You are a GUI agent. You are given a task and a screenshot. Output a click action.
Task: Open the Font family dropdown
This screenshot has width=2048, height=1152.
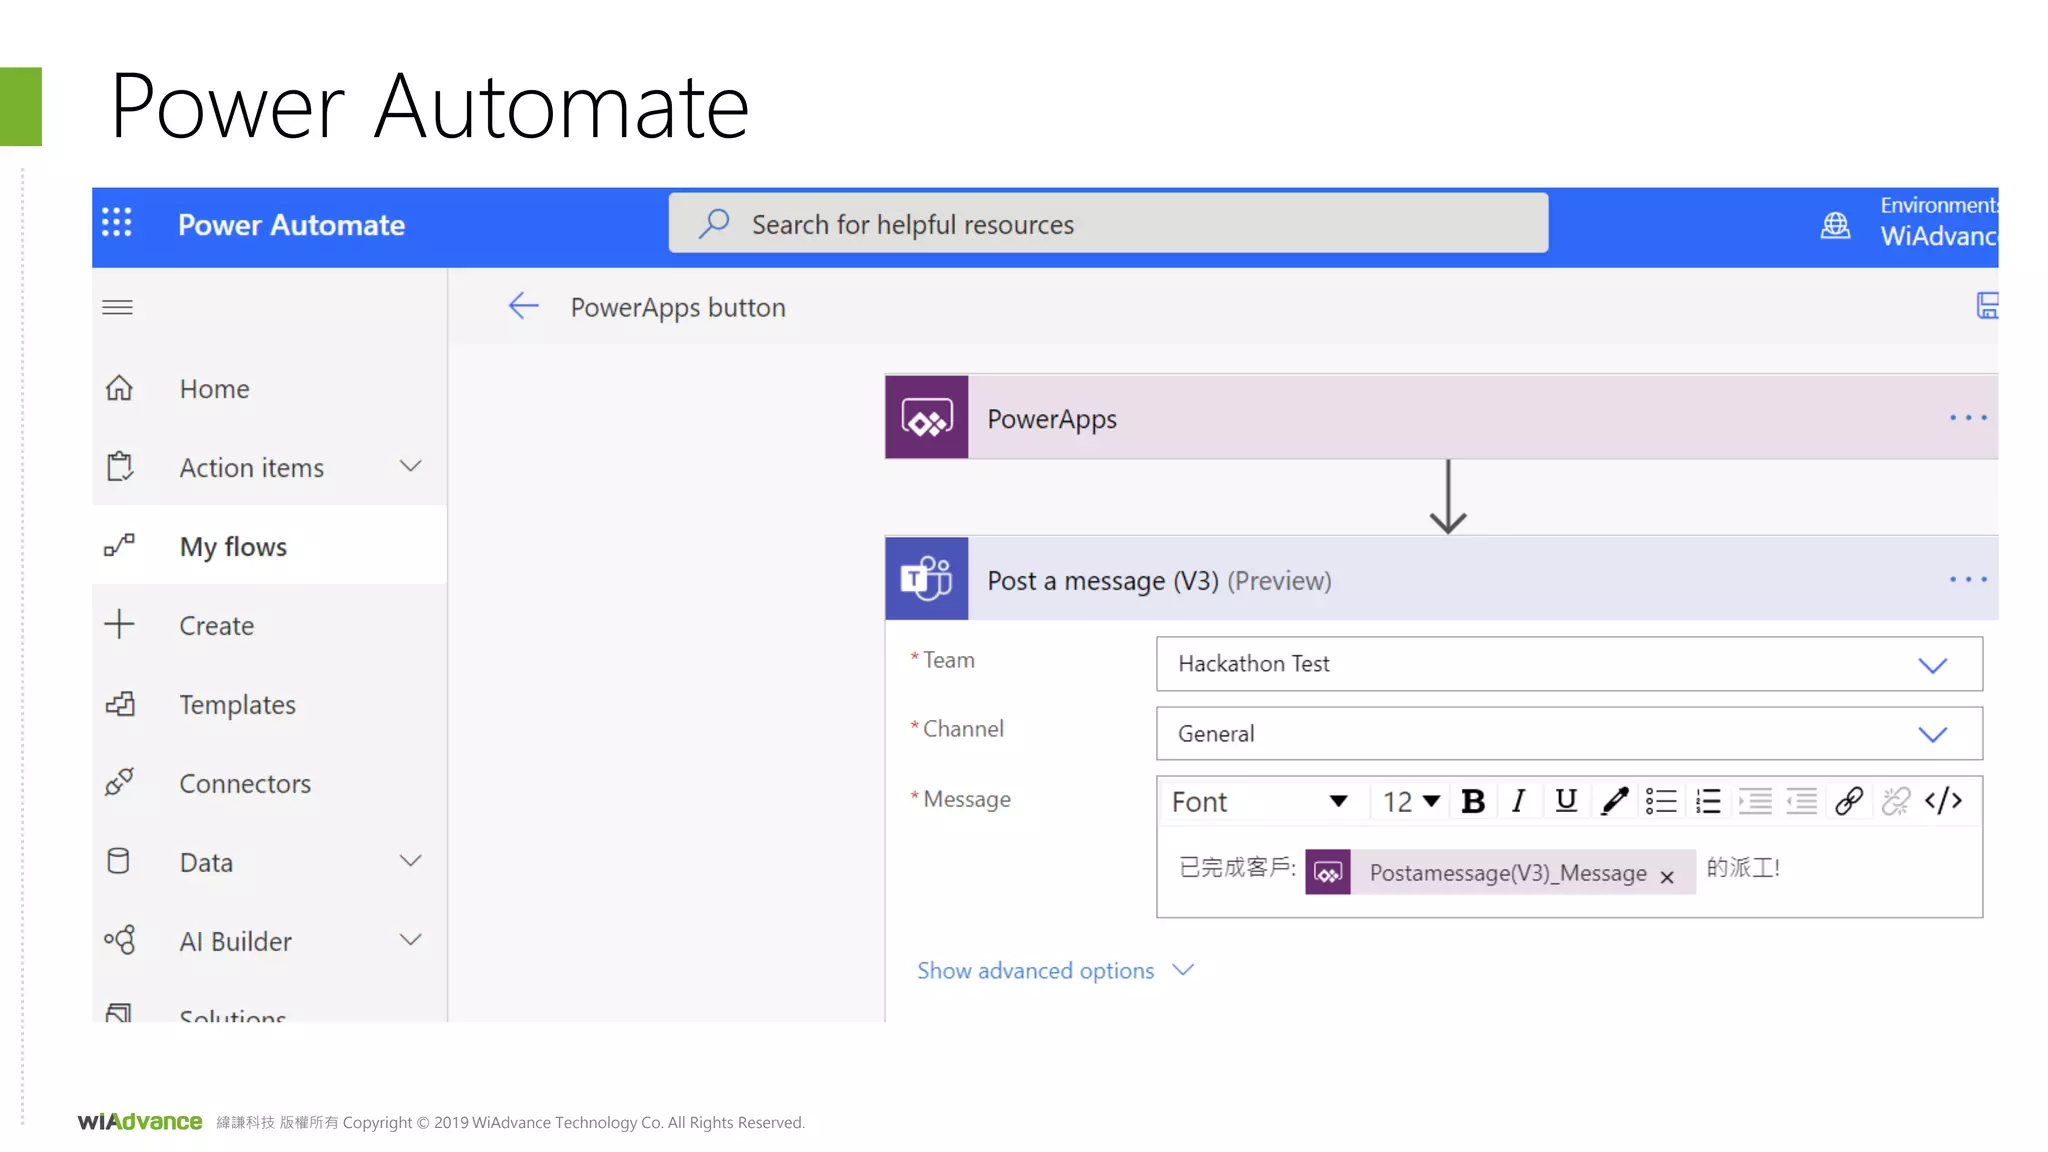1260,801
